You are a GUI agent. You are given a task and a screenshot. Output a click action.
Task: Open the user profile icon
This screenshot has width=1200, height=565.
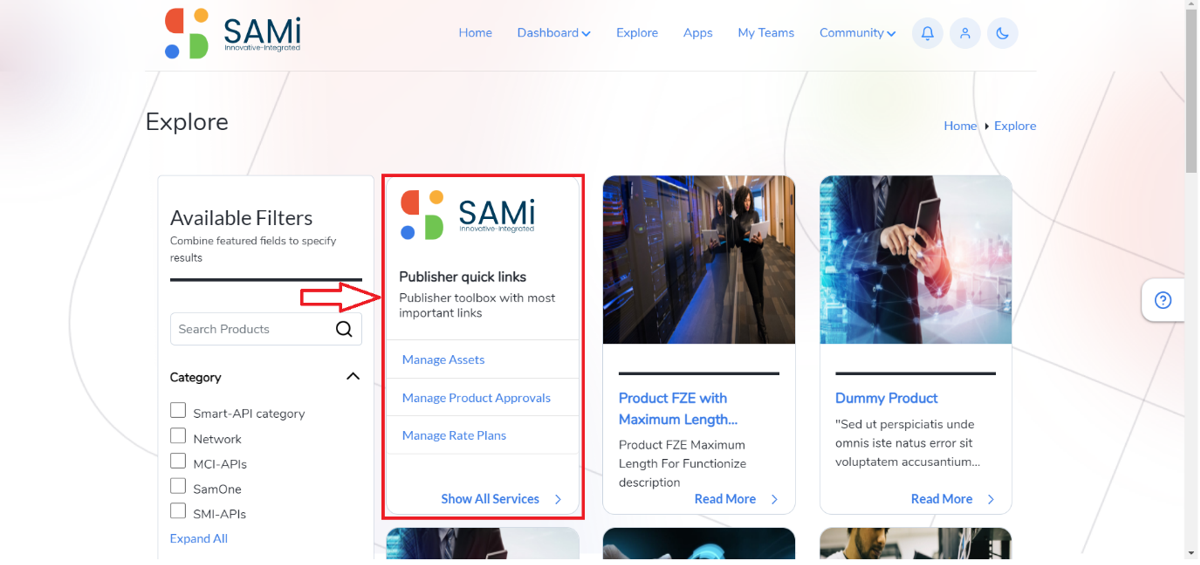click(x=965, y=33)
